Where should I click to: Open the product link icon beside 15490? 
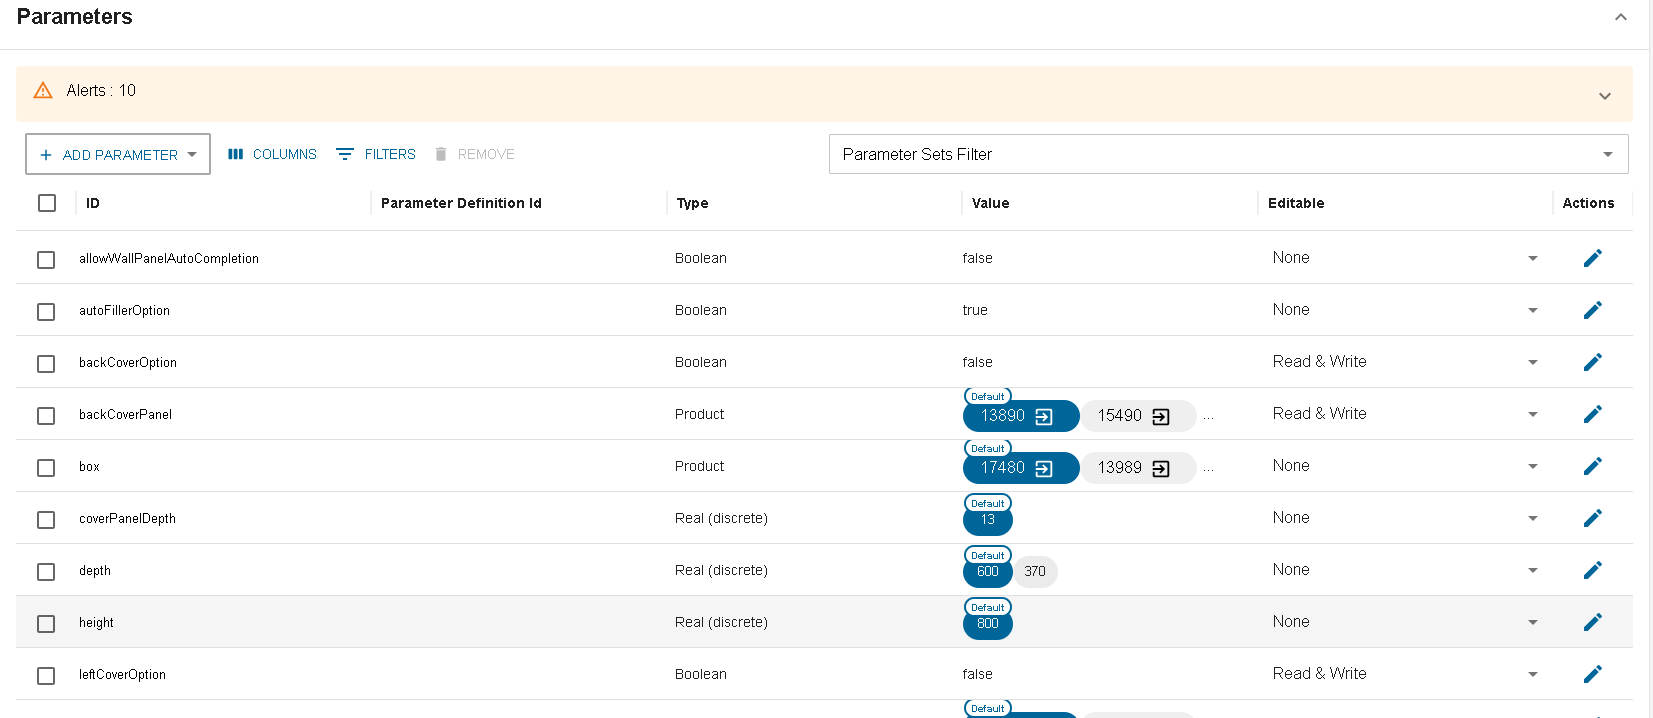tap(1161, 417)
